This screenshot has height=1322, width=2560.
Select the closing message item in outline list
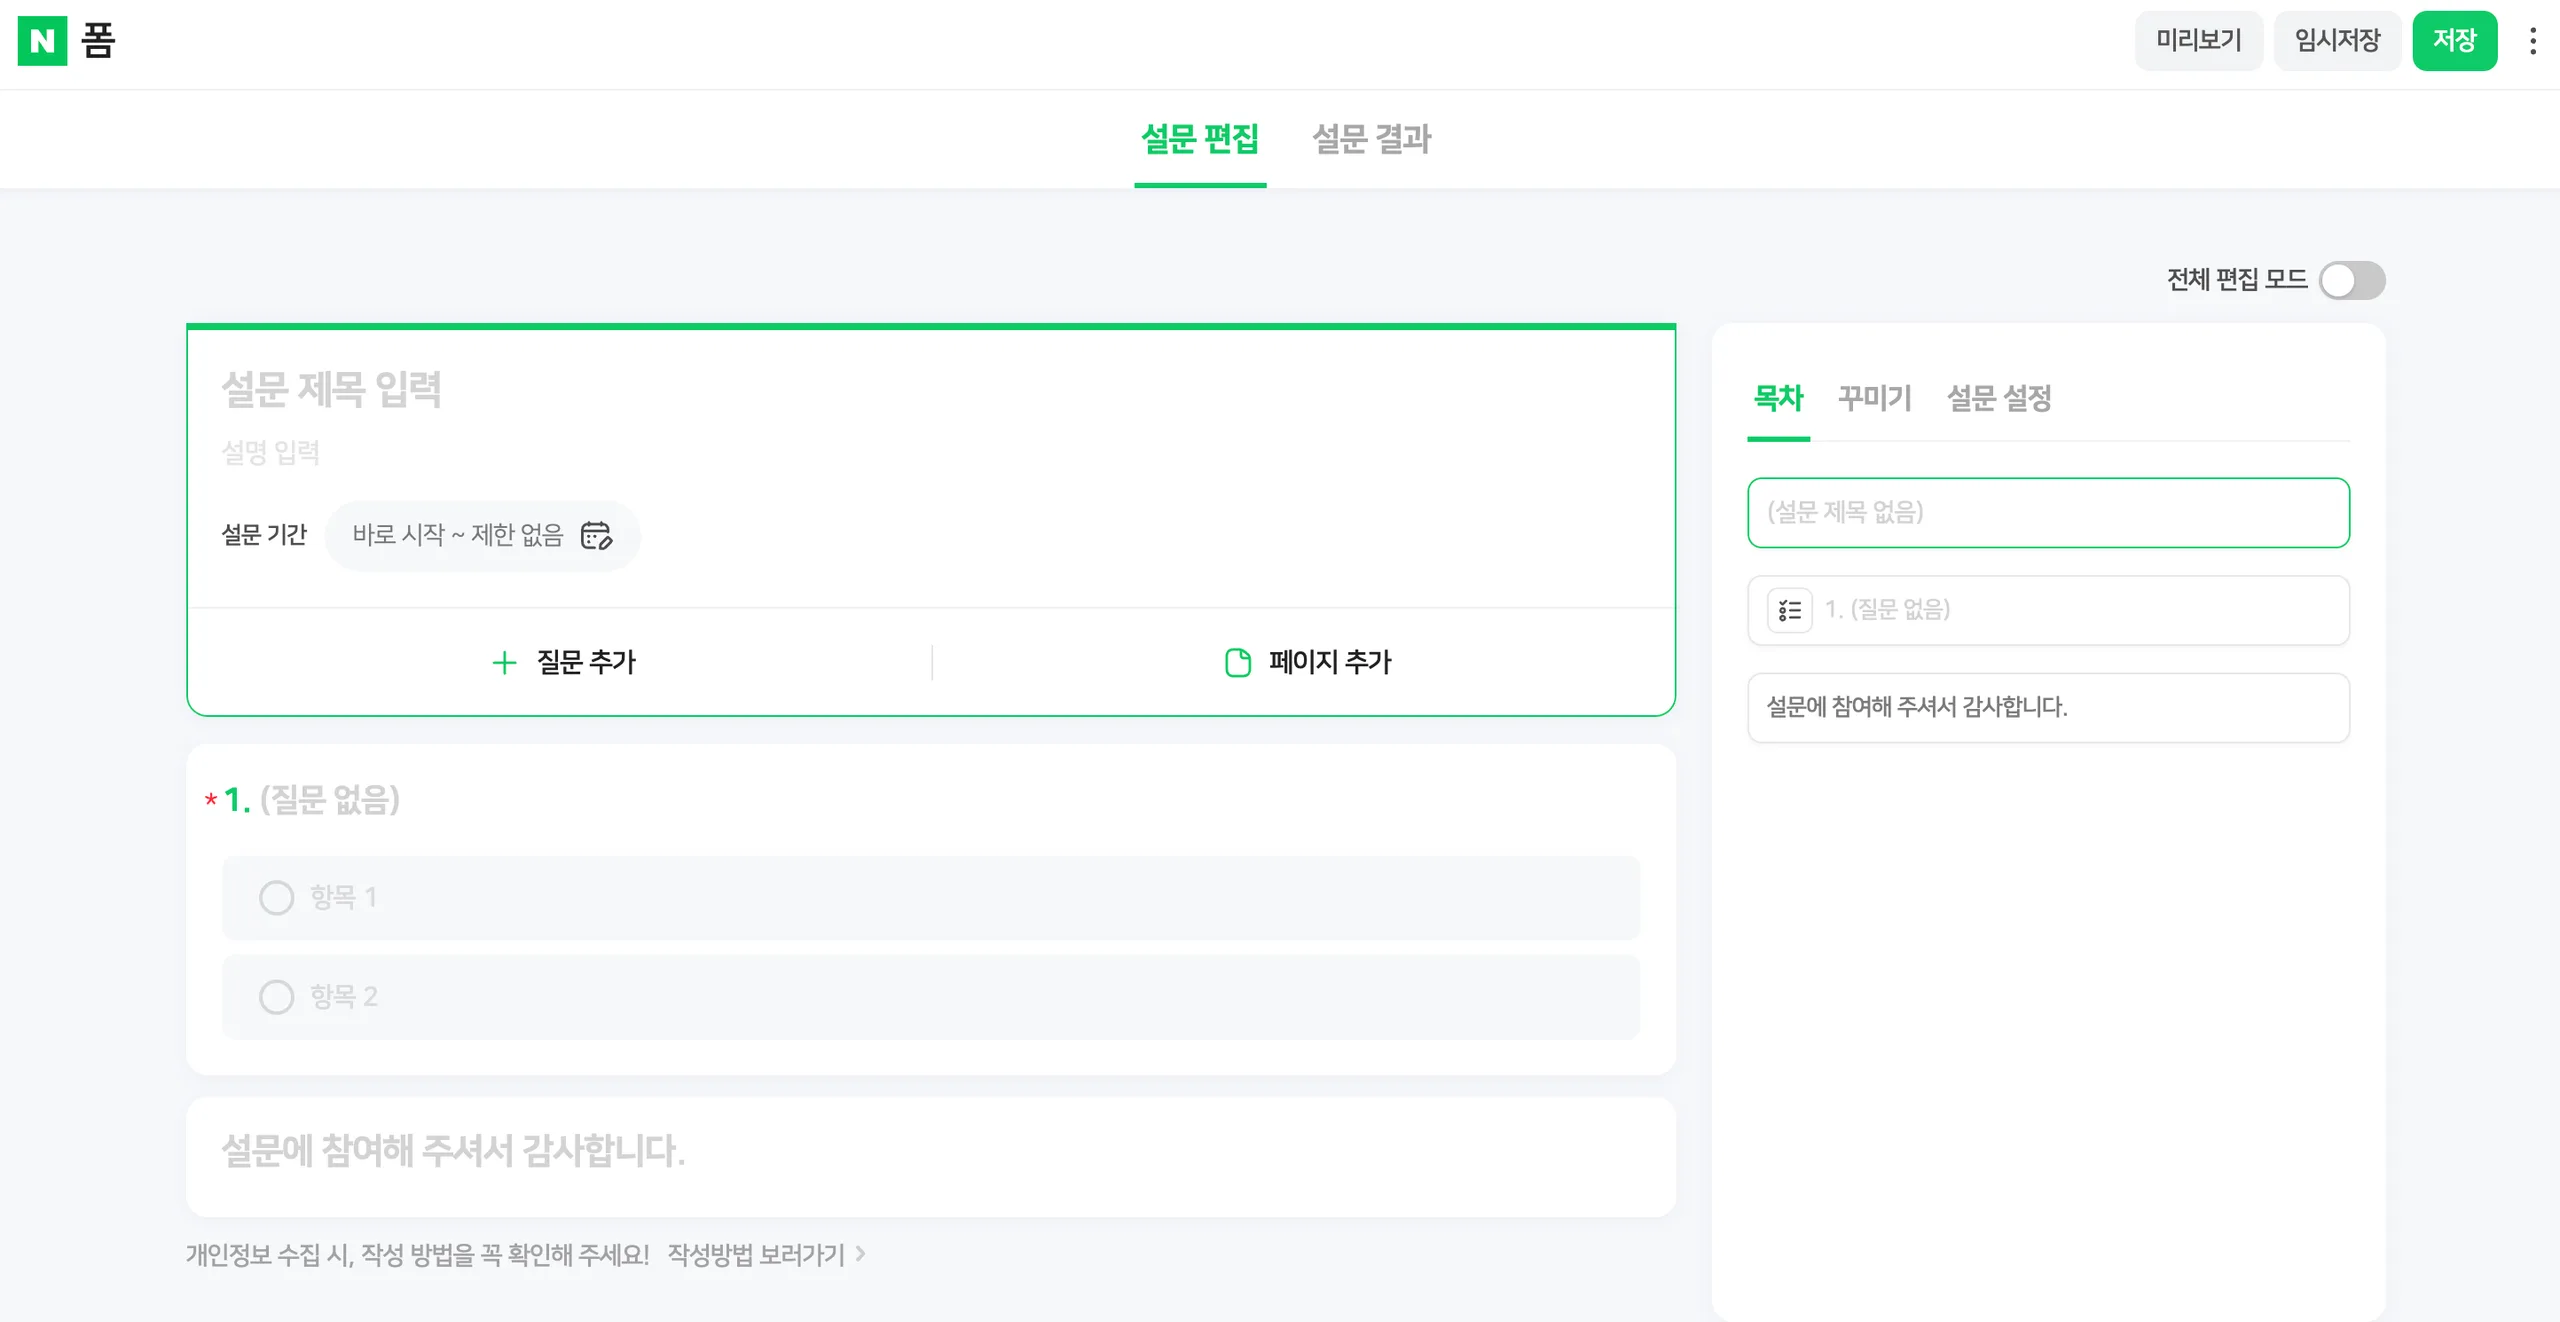[x=2048, y=708]
